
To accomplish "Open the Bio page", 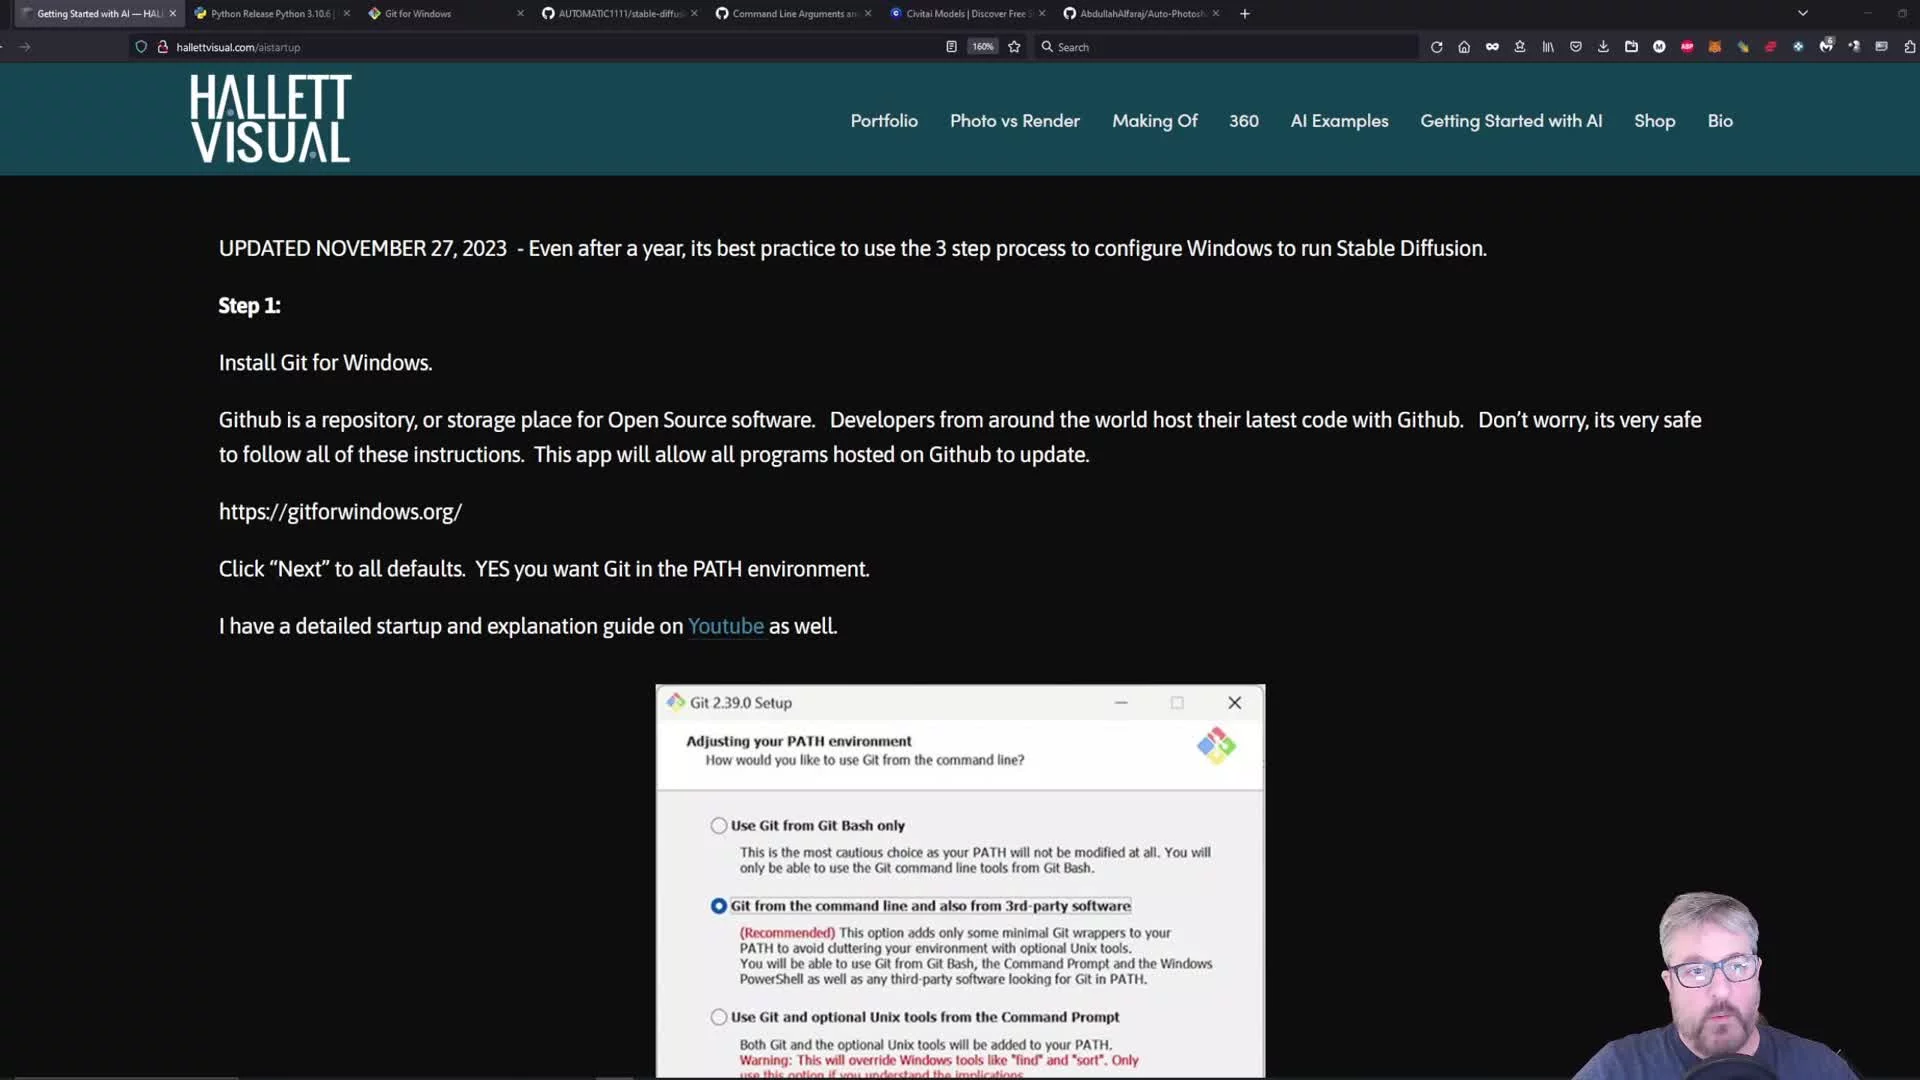I will click(x=1720, y=121).
